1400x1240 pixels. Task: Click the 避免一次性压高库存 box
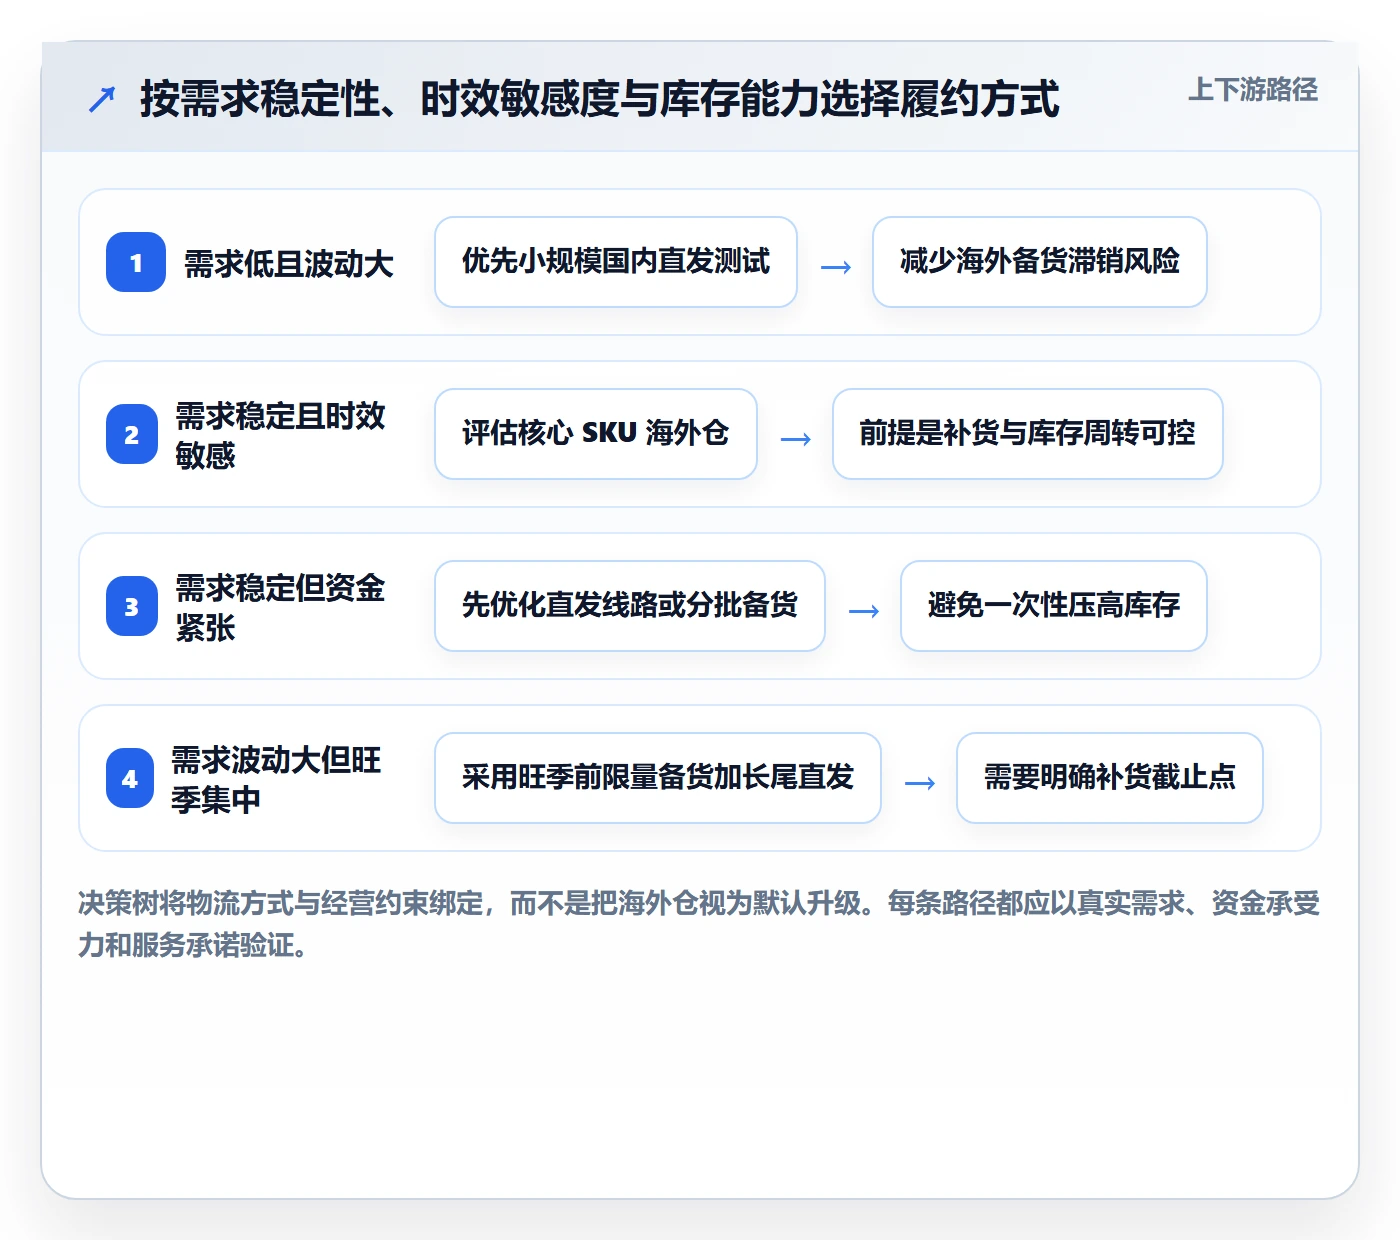1054,606
